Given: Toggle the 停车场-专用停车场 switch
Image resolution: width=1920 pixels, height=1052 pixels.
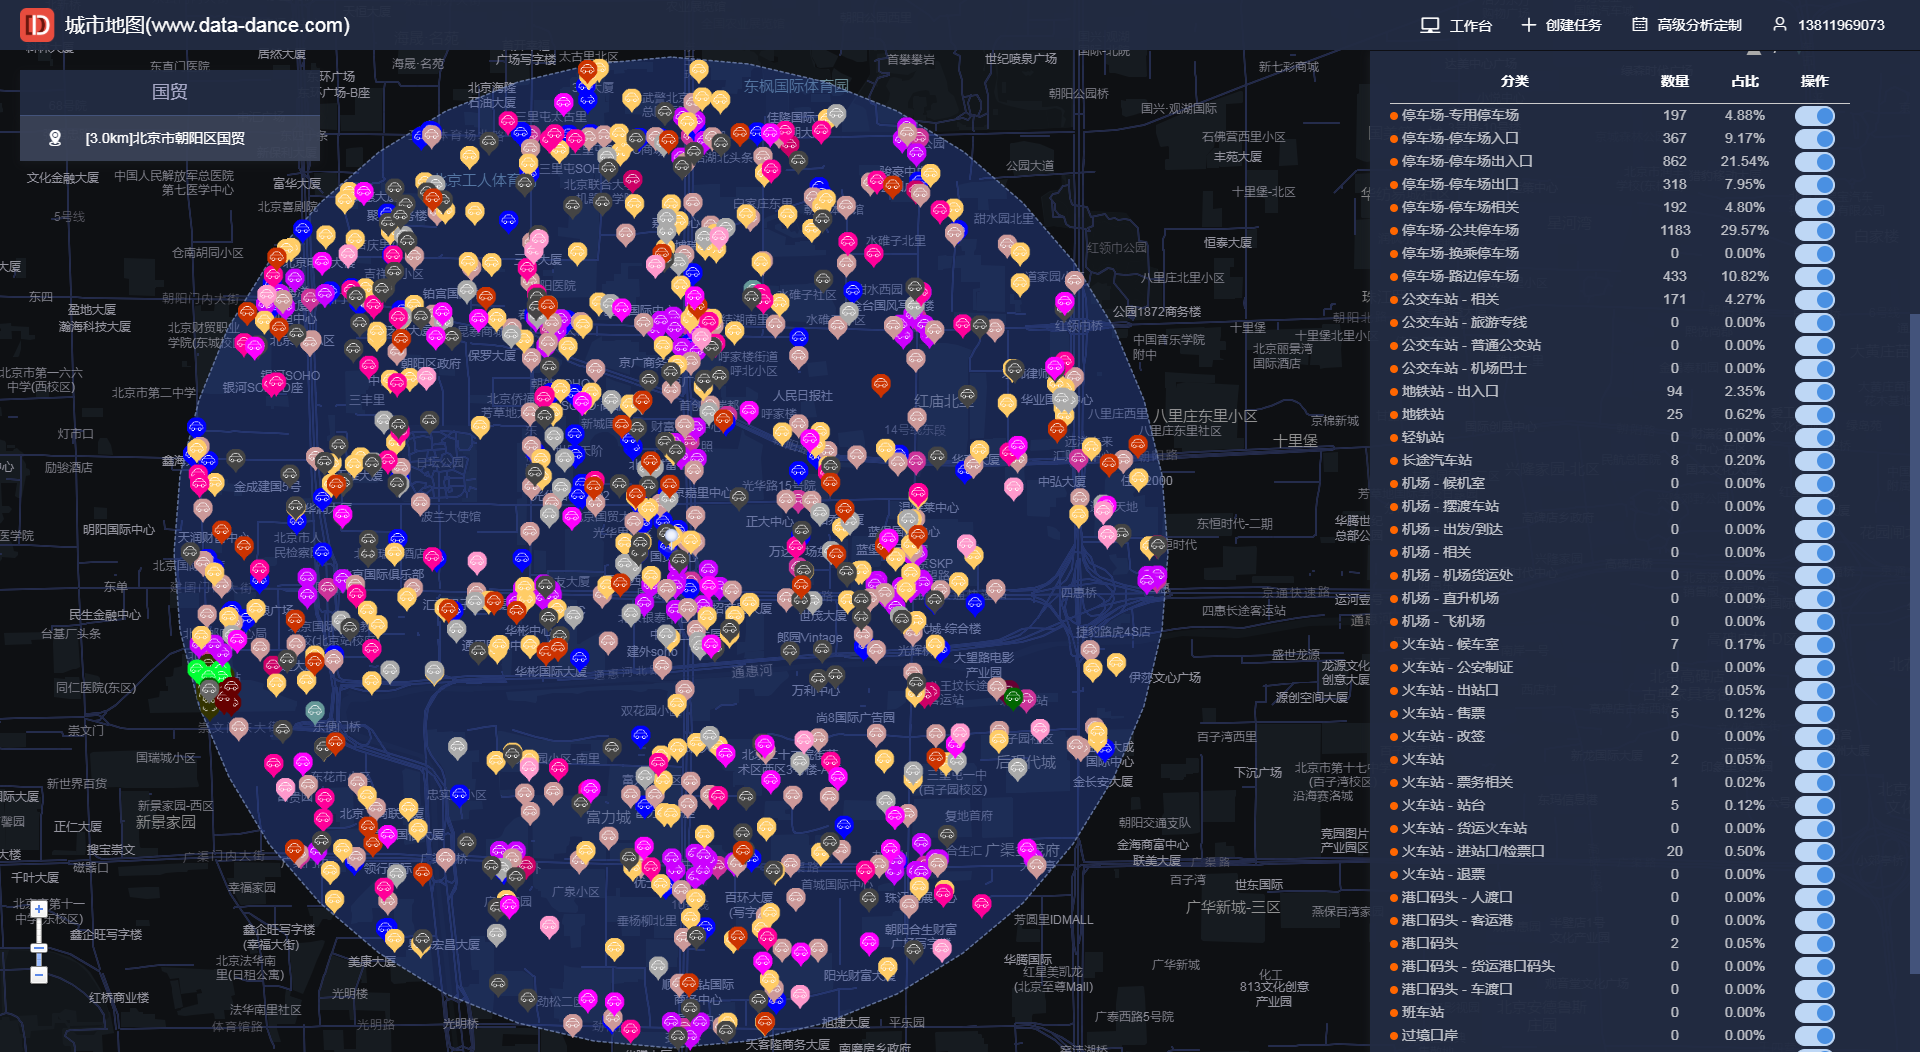Looking at the screenshot, I should click(x=1814, y=115).
